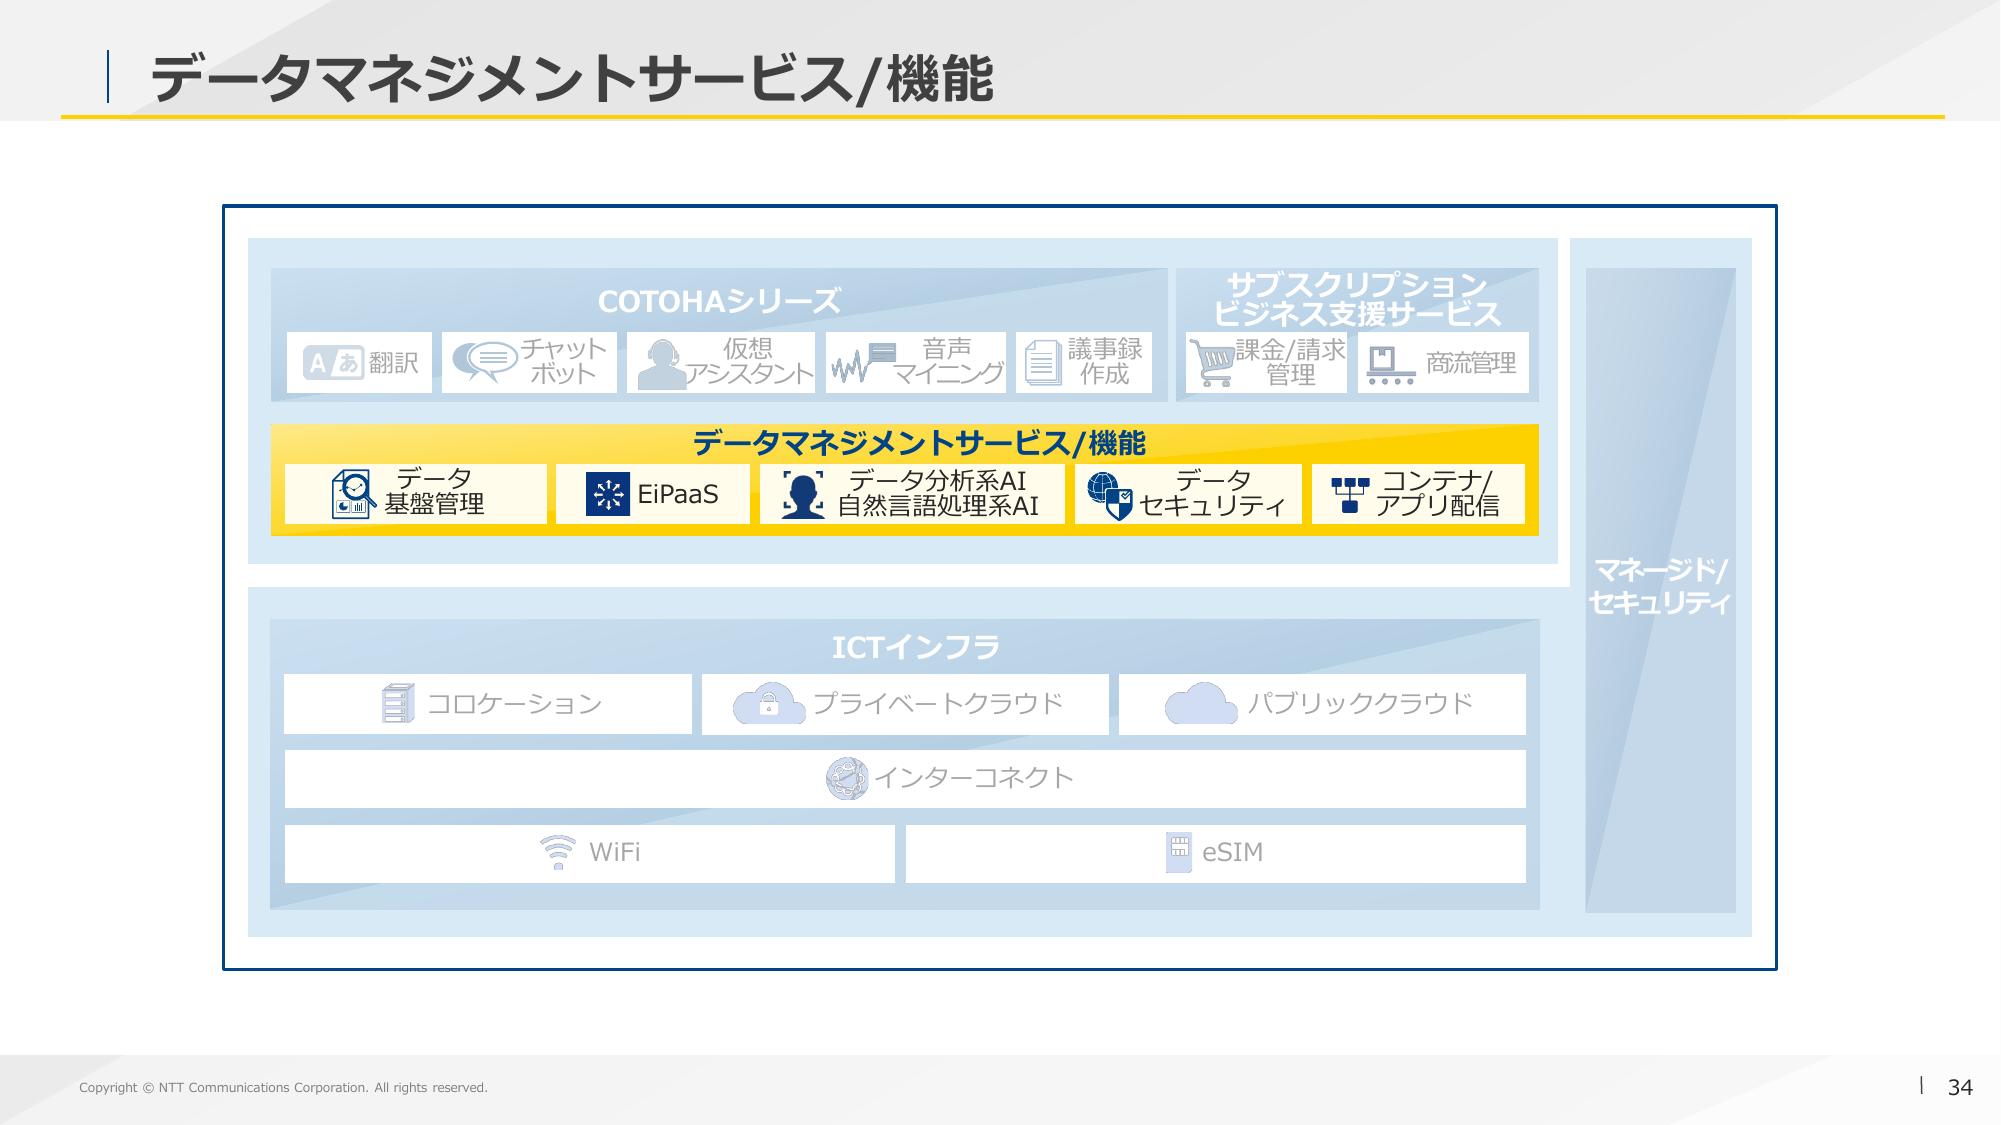Click the SIM card icon for eSIM
2001x1125 pixels.
(1179, 853)
